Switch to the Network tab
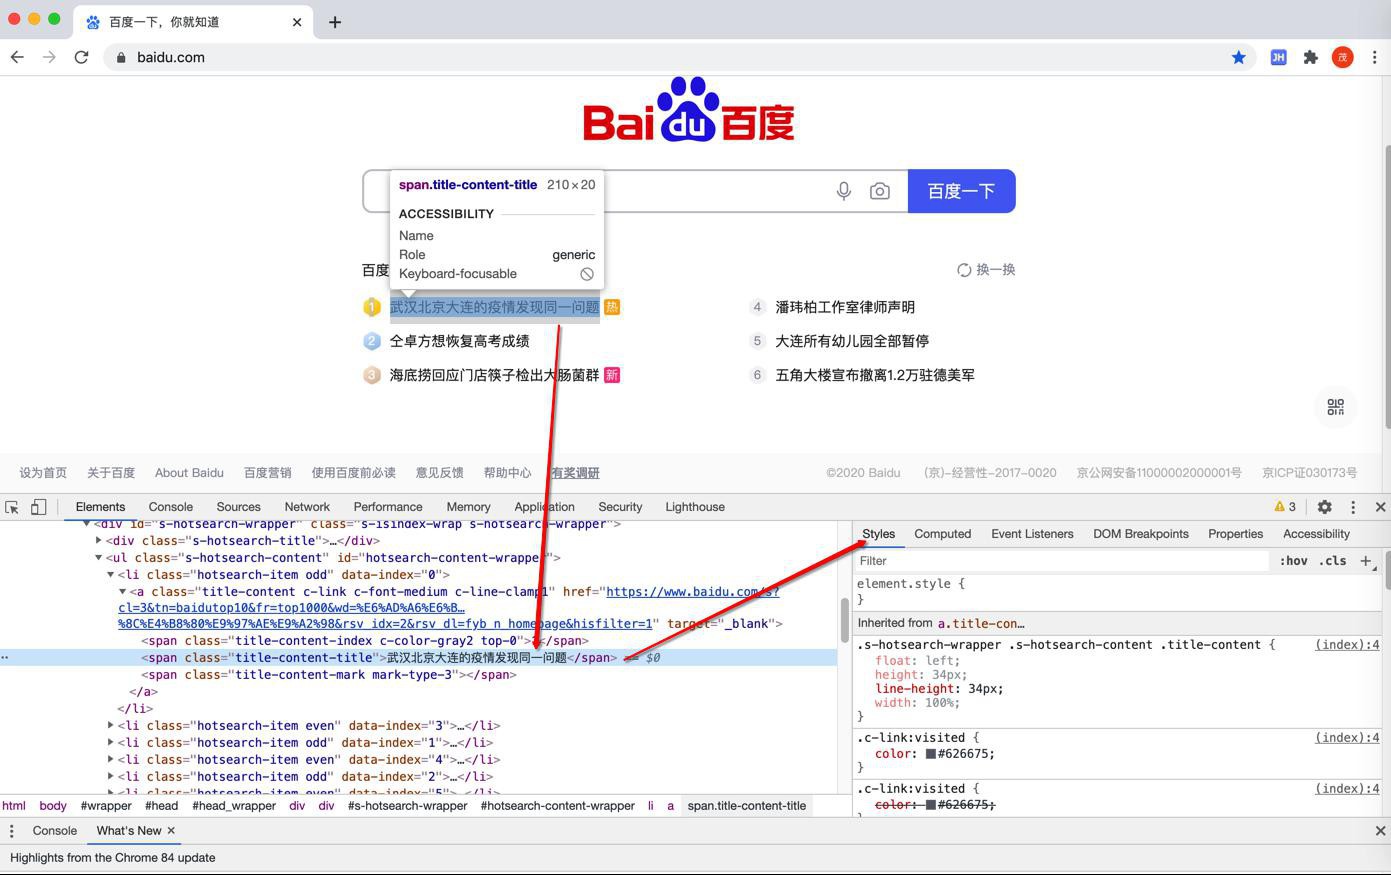This screenshot has width=1391, height=875. [x=307, y=507]
